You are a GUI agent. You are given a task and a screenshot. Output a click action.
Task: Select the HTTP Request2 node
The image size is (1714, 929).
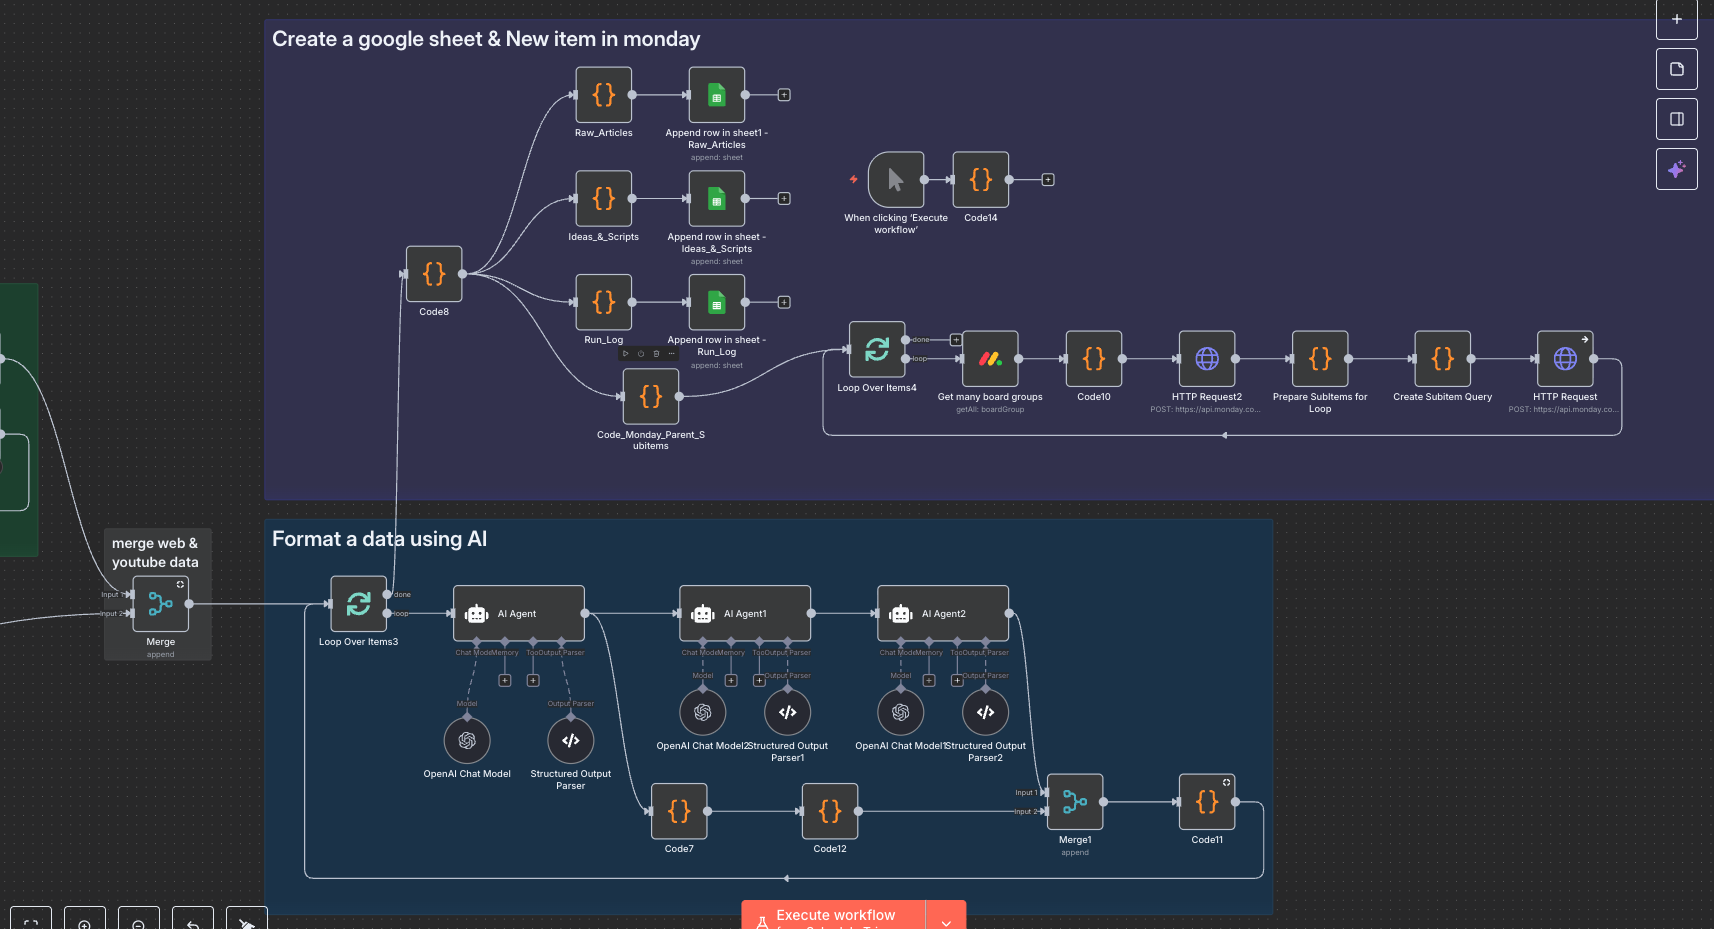pos(1207,359)
